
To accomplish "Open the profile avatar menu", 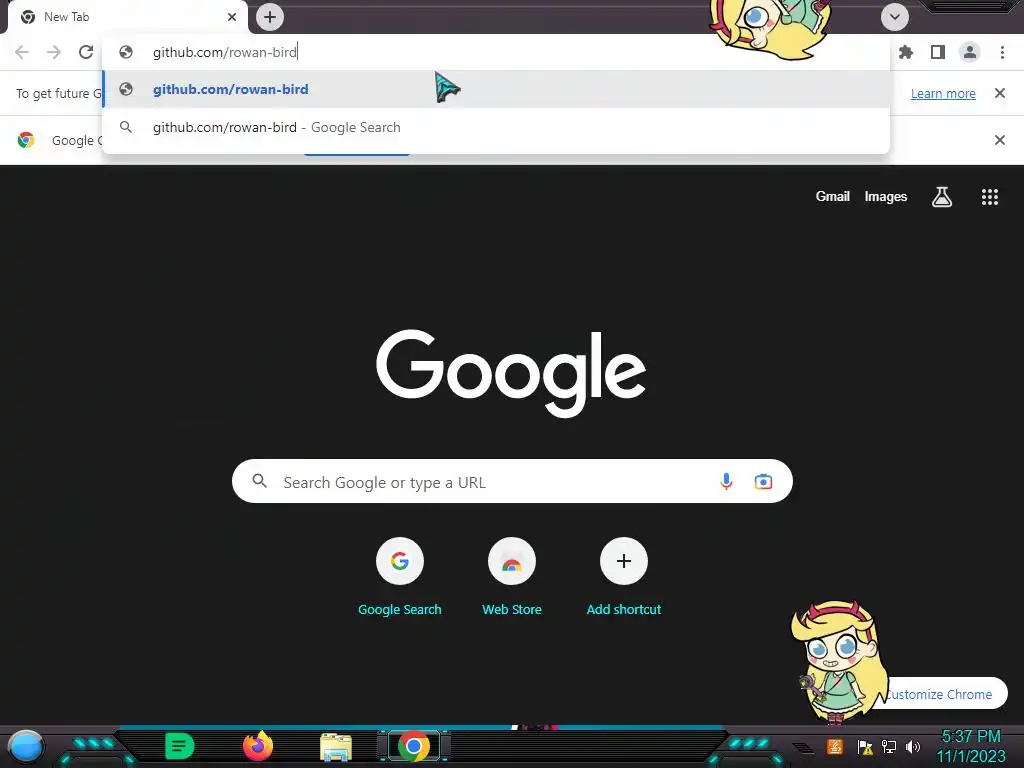I will tap(970, 52).
